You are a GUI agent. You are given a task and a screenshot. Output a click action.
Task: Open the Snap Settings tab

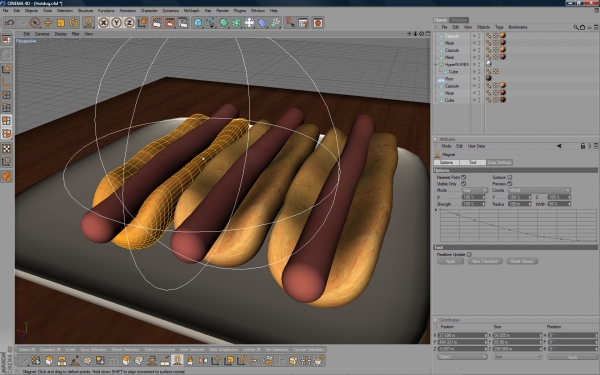coord(499,163)
